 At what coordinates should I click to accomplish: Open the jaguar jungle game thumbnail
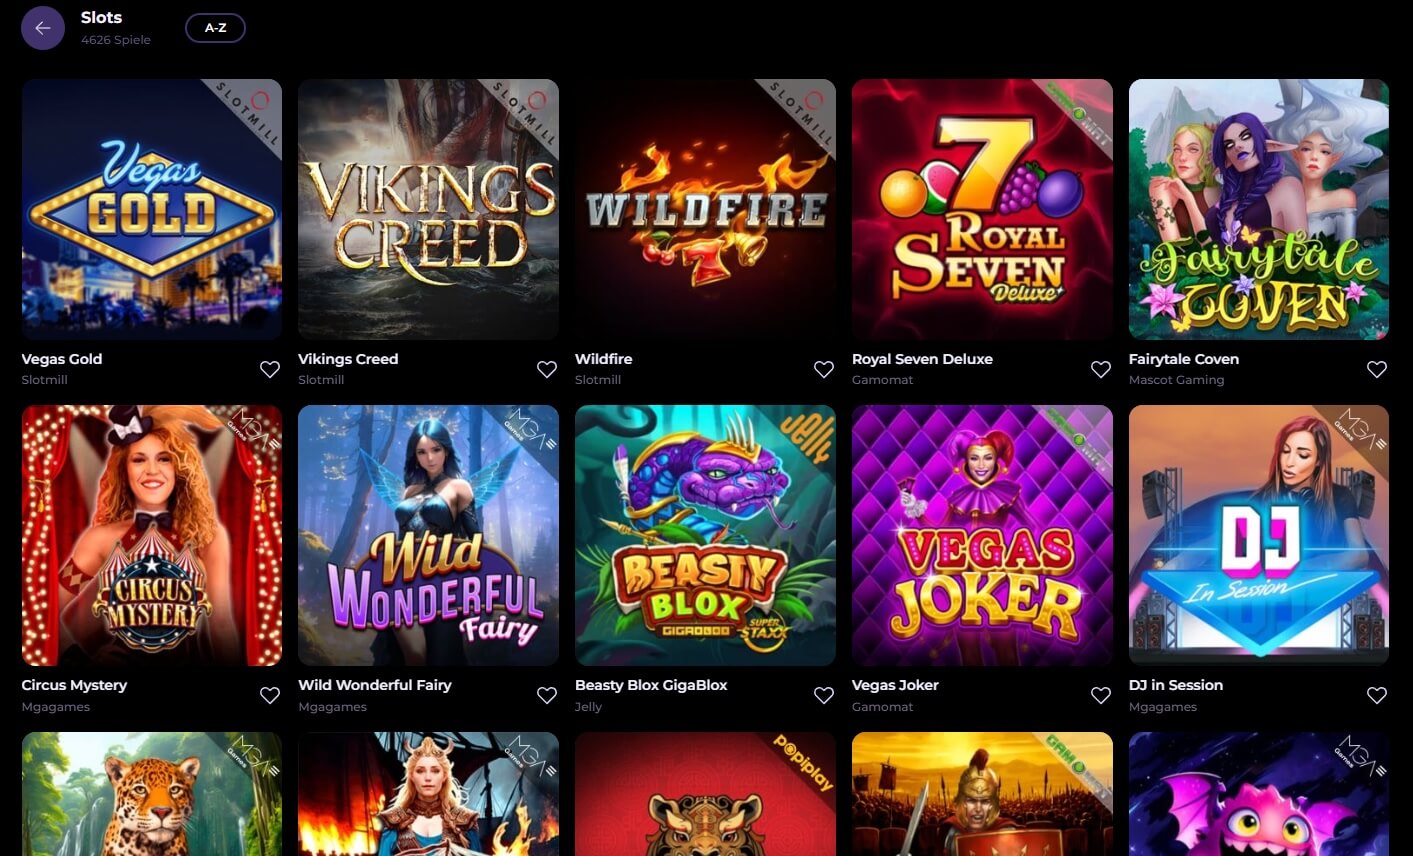pyautogui.click(x=152, y=794)
